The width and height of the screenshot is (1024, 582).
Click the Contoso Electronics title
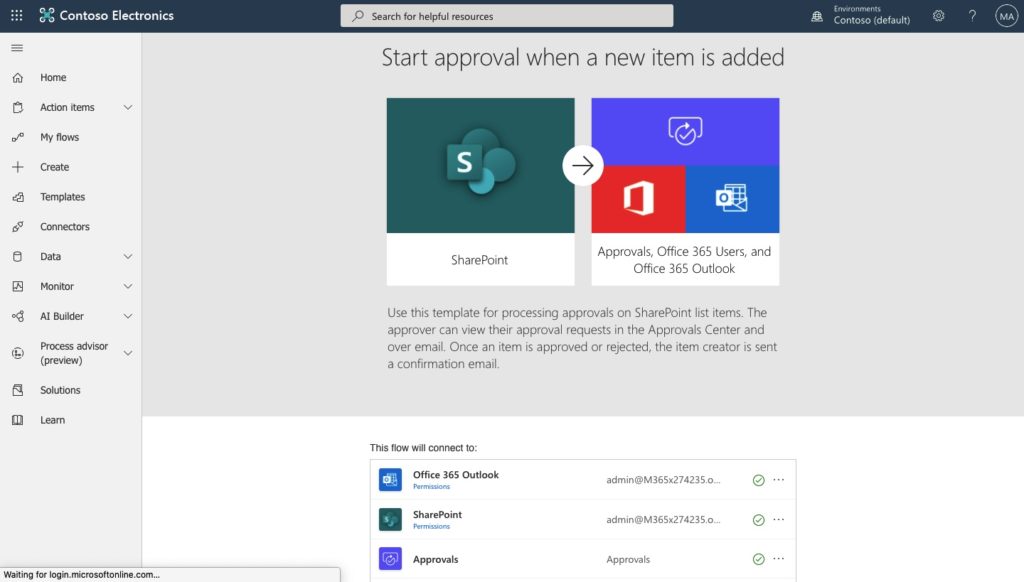117,16
